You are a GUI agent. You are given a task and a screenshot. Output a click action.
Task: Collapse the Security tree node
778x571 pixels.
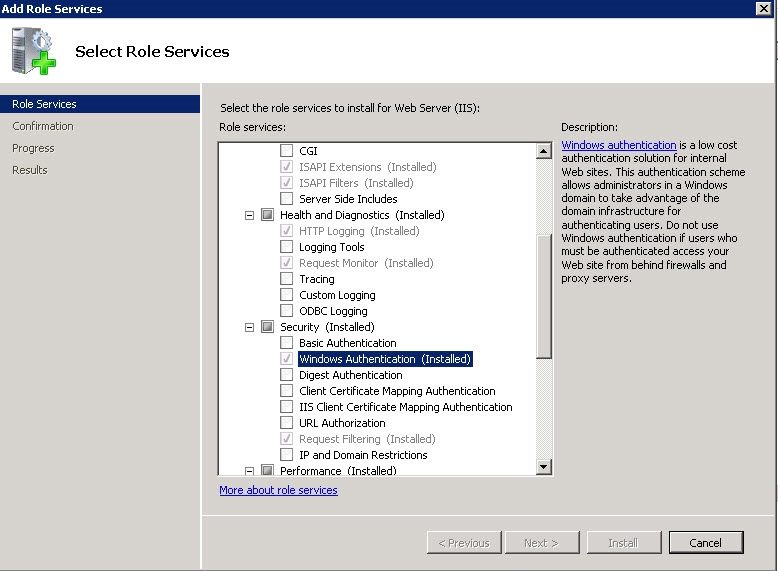250,327
